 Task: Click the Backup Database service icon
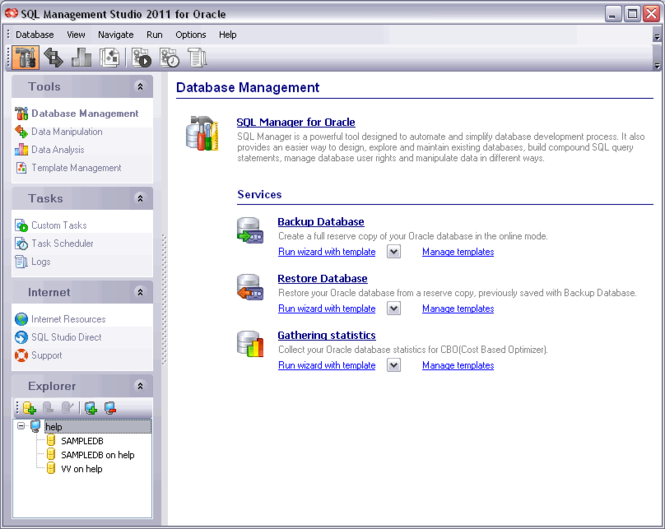point(250,230)
